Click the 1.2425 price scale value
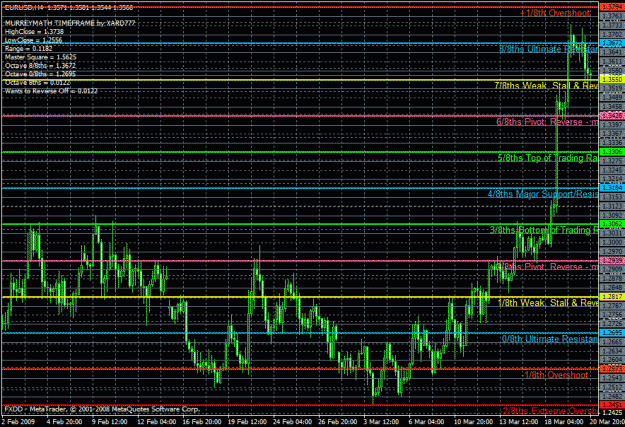The height and width of the screenshot is (427, 625). (612, 413)
